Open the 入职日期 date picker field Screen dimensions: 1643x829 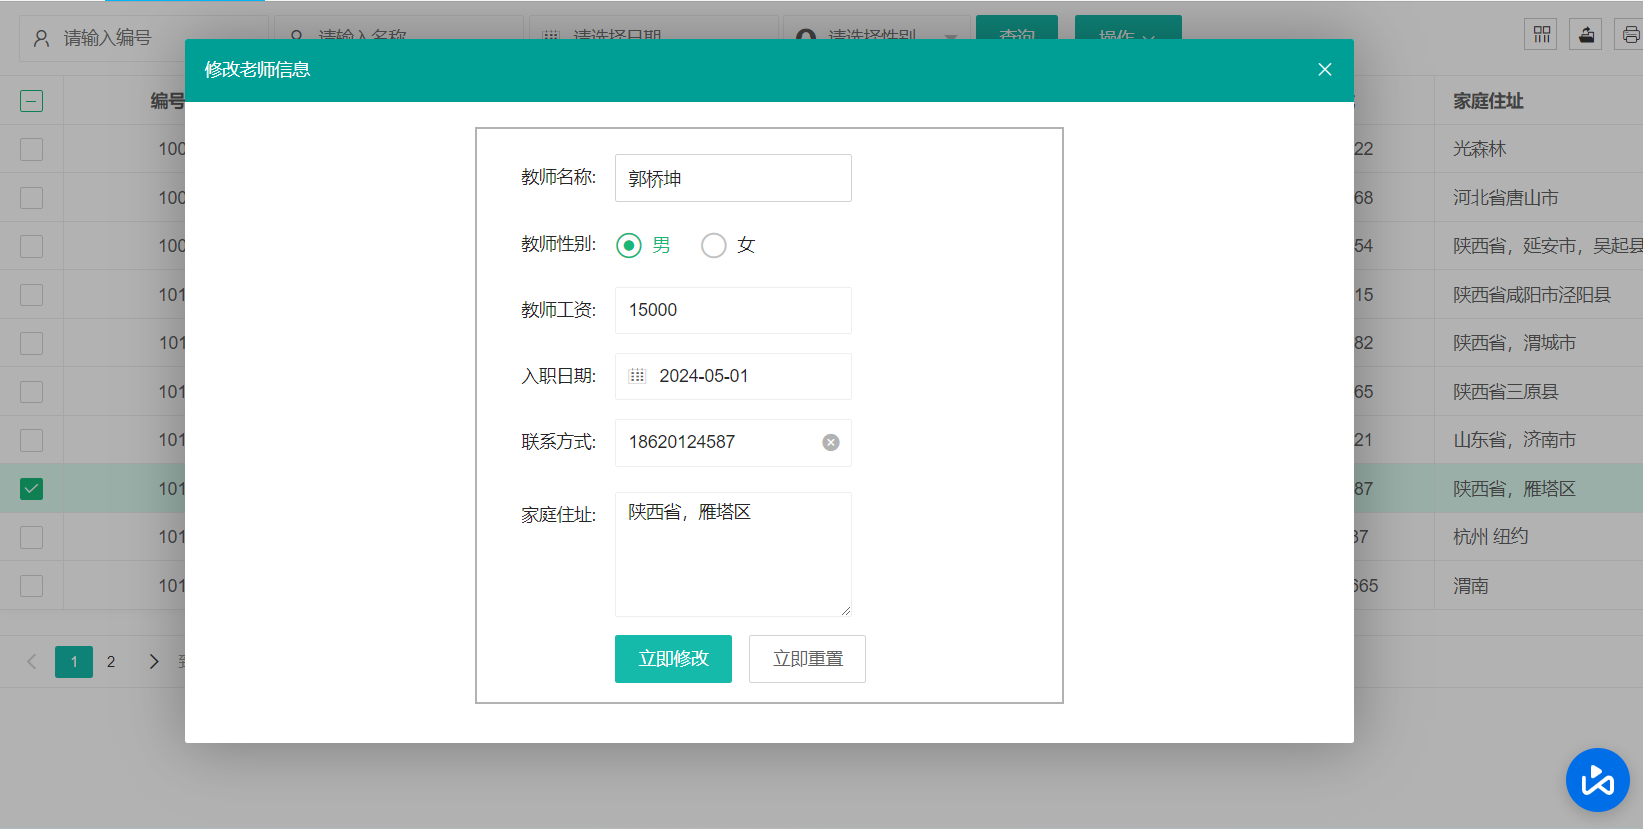point(733,376)
